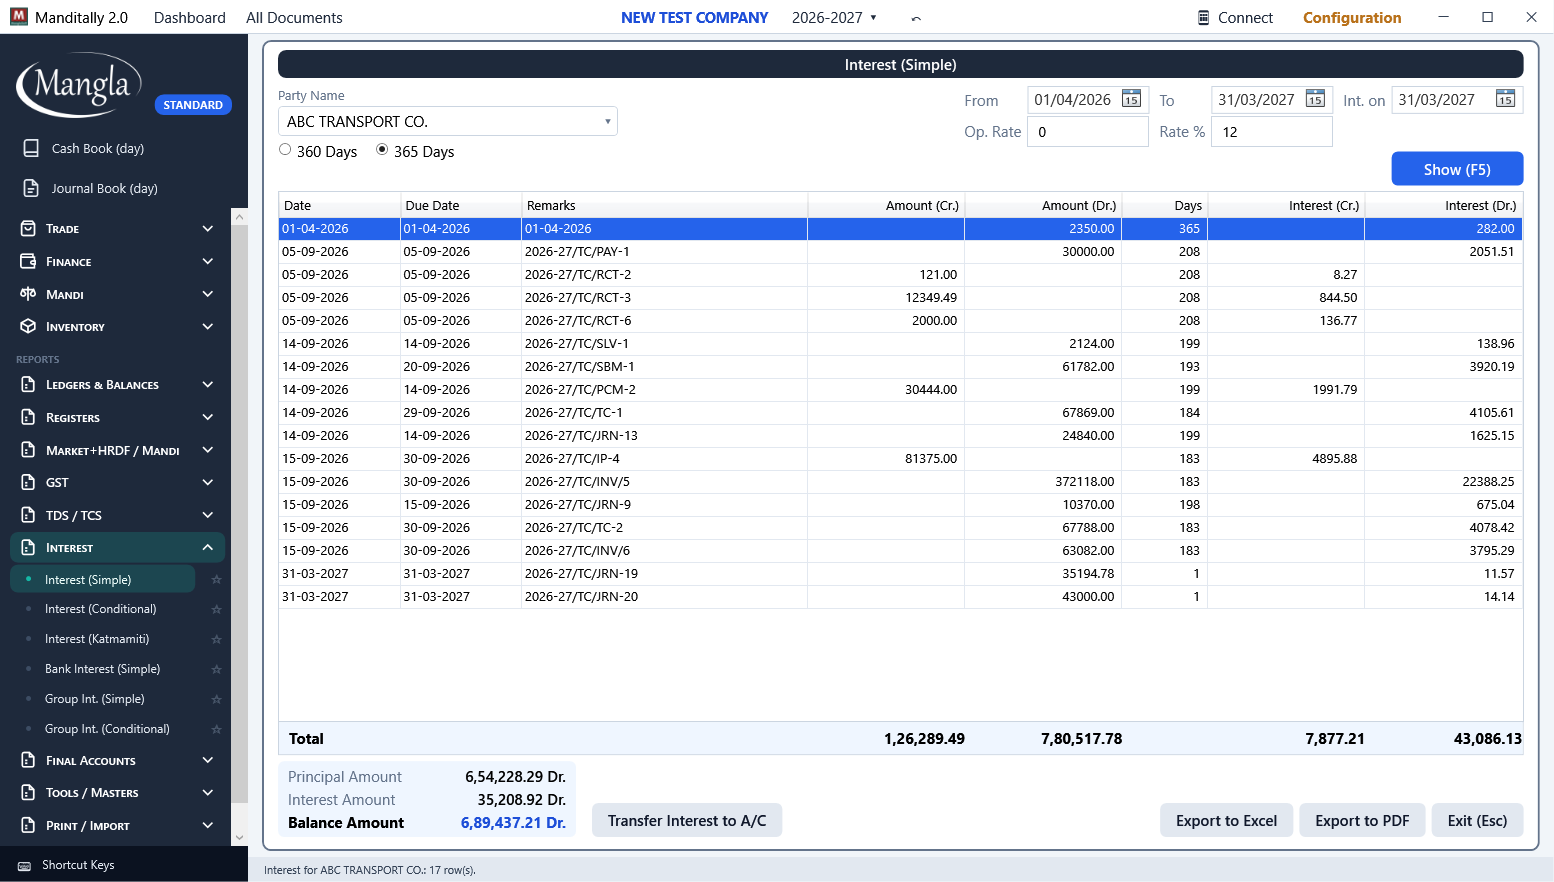The image size is (1554, 882).
Task: Click the sidebar vertical scrollbar
Action: [239, 514]
